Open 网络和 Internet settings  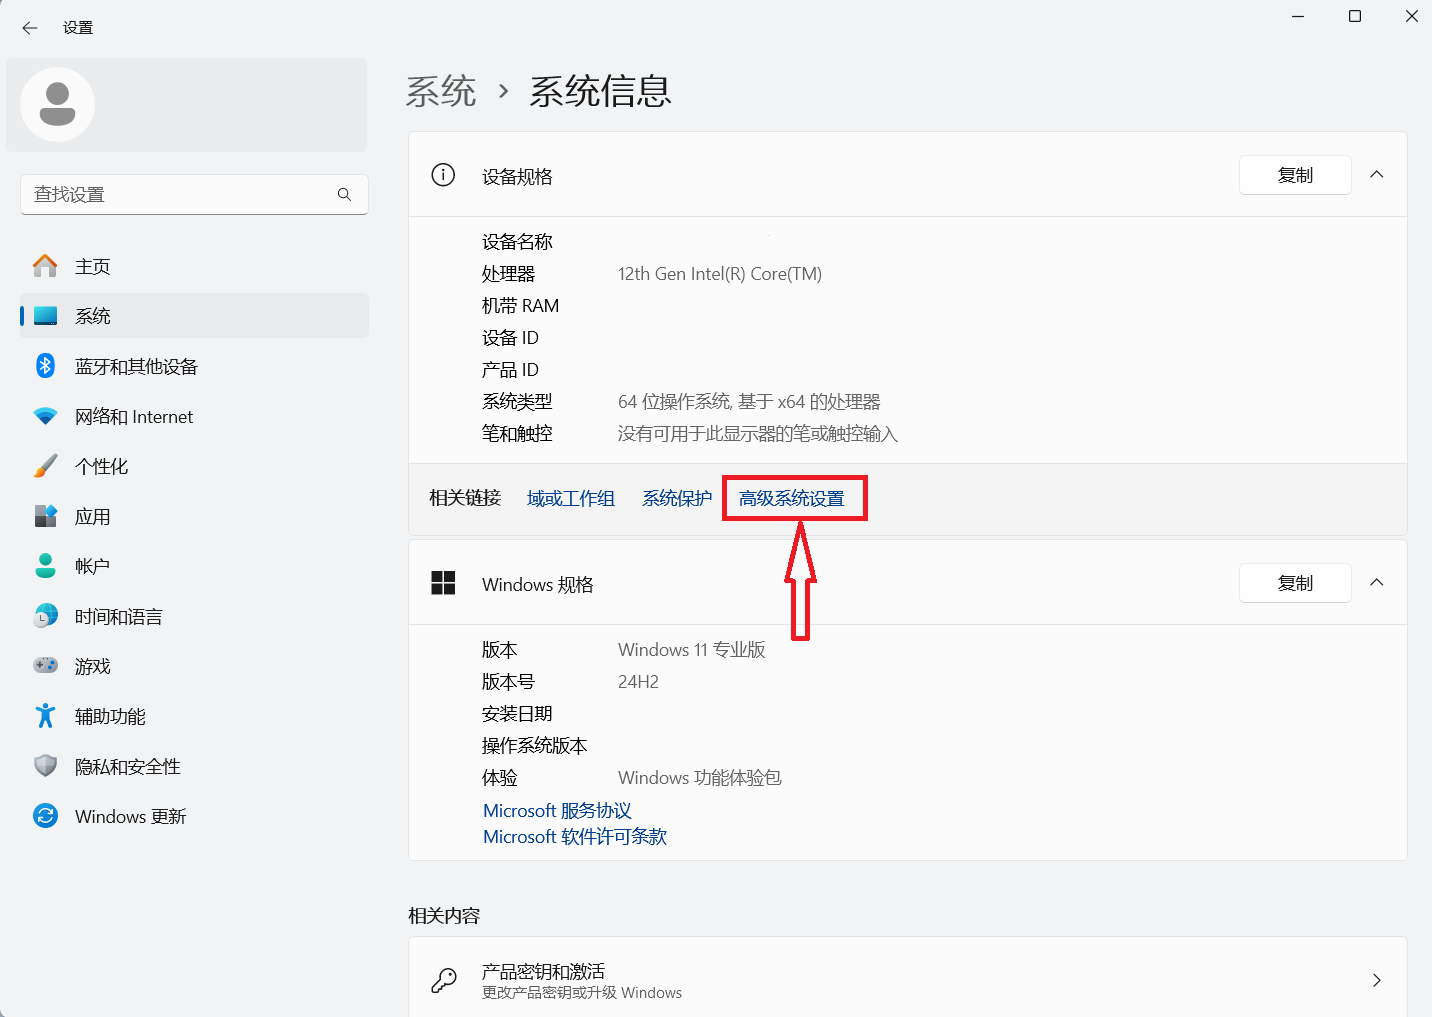tap(134, 416)
